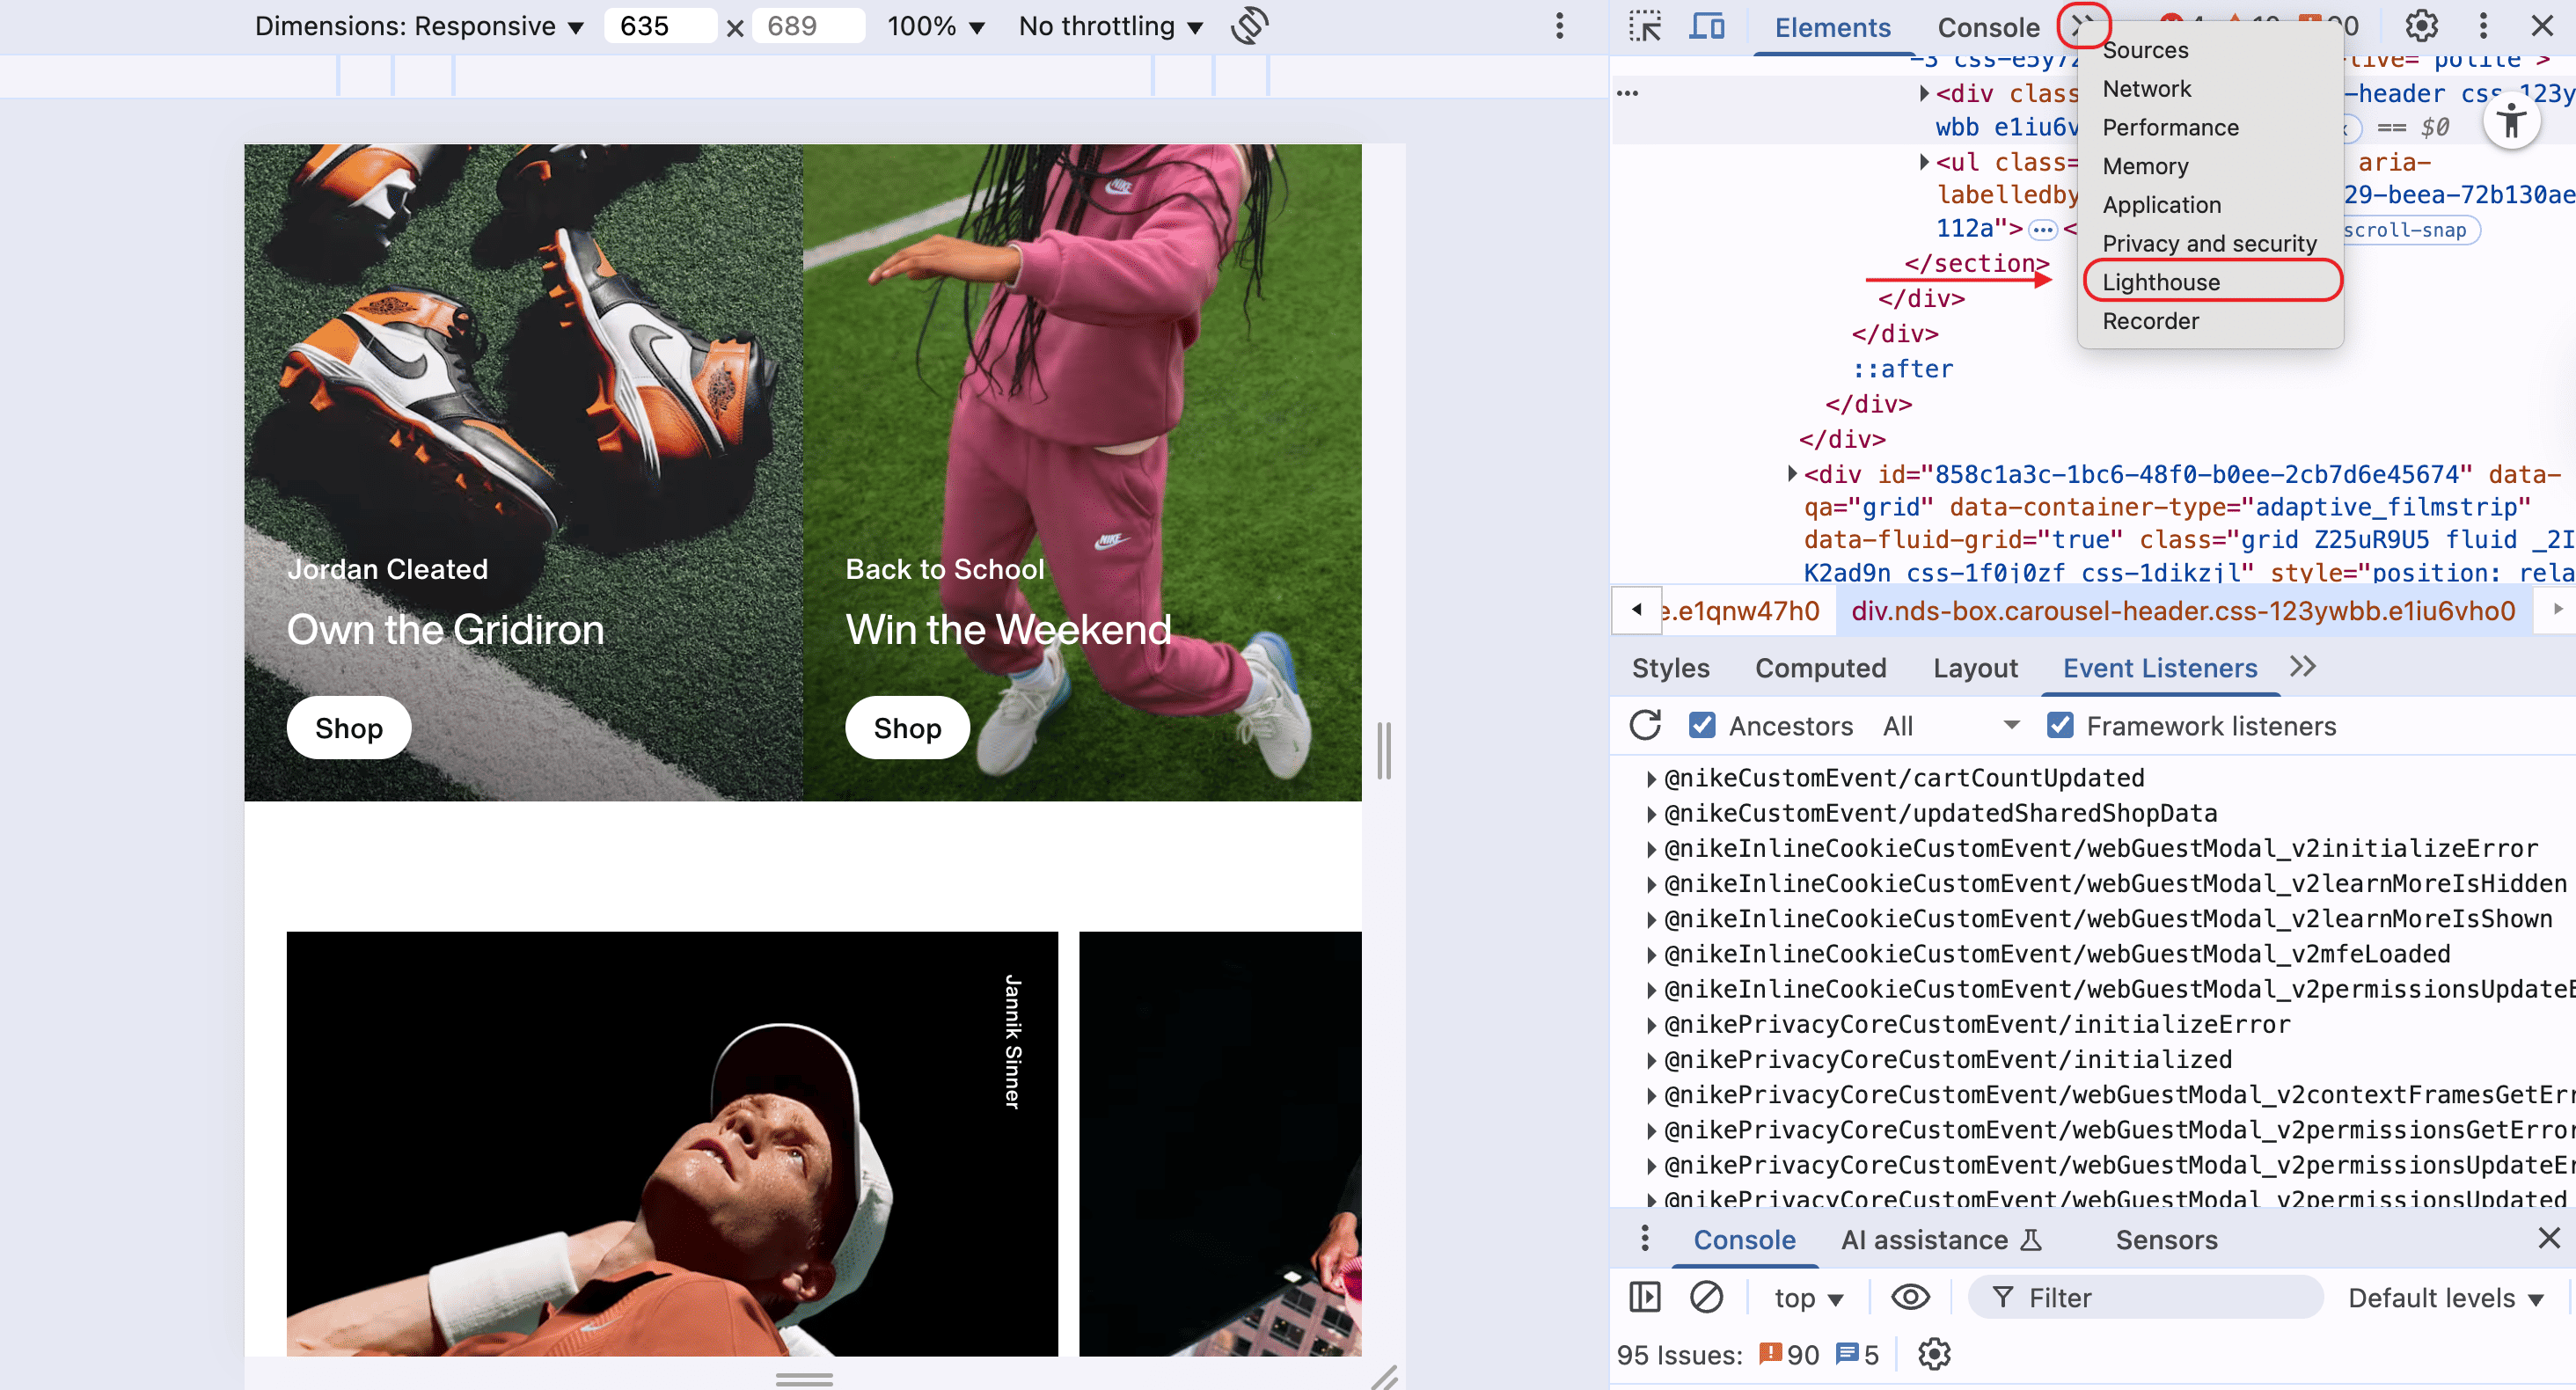Open the 100% zoom dropdown

(x=935, y=26)
